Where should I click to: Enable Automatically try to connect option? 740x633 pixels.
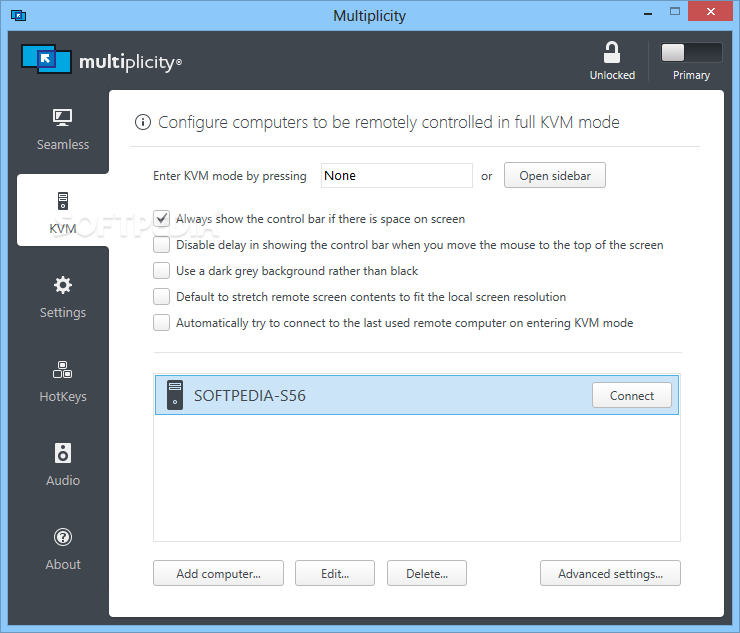161,322
